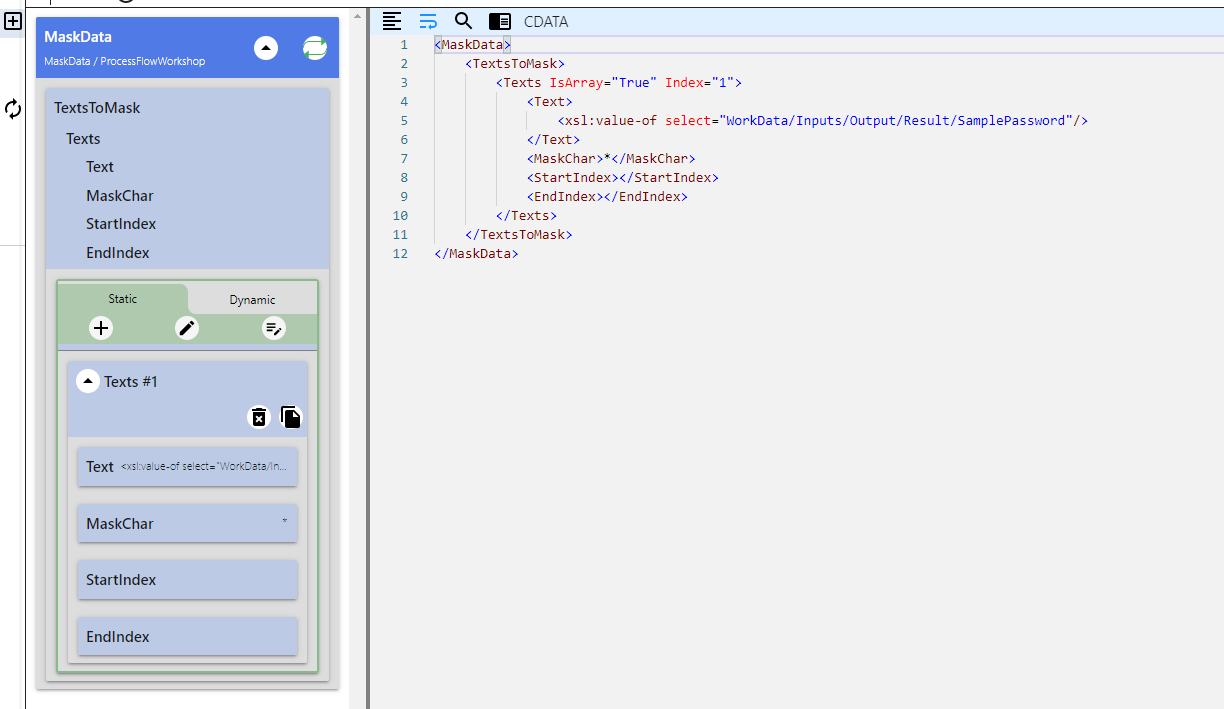1224x709 pixels.
Task: Click the MaskData panel title
Action: pos(78,37)
